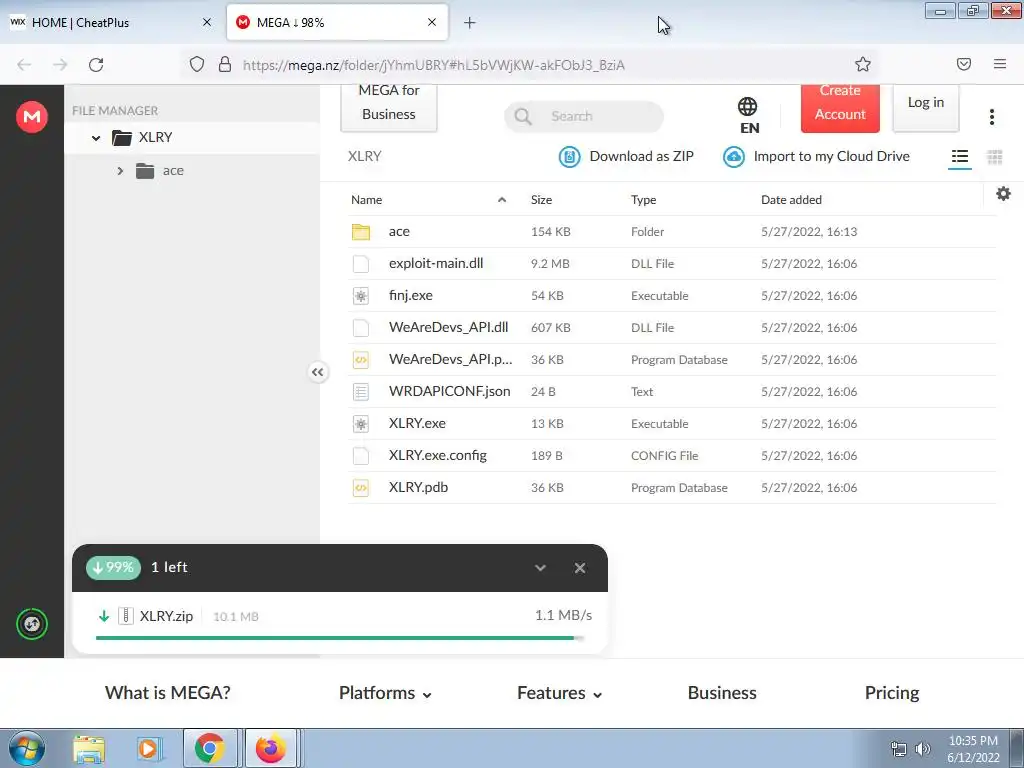
Task: Click the WeAreDevs_API.pdb file icon
Action: (x=360, y=360)
